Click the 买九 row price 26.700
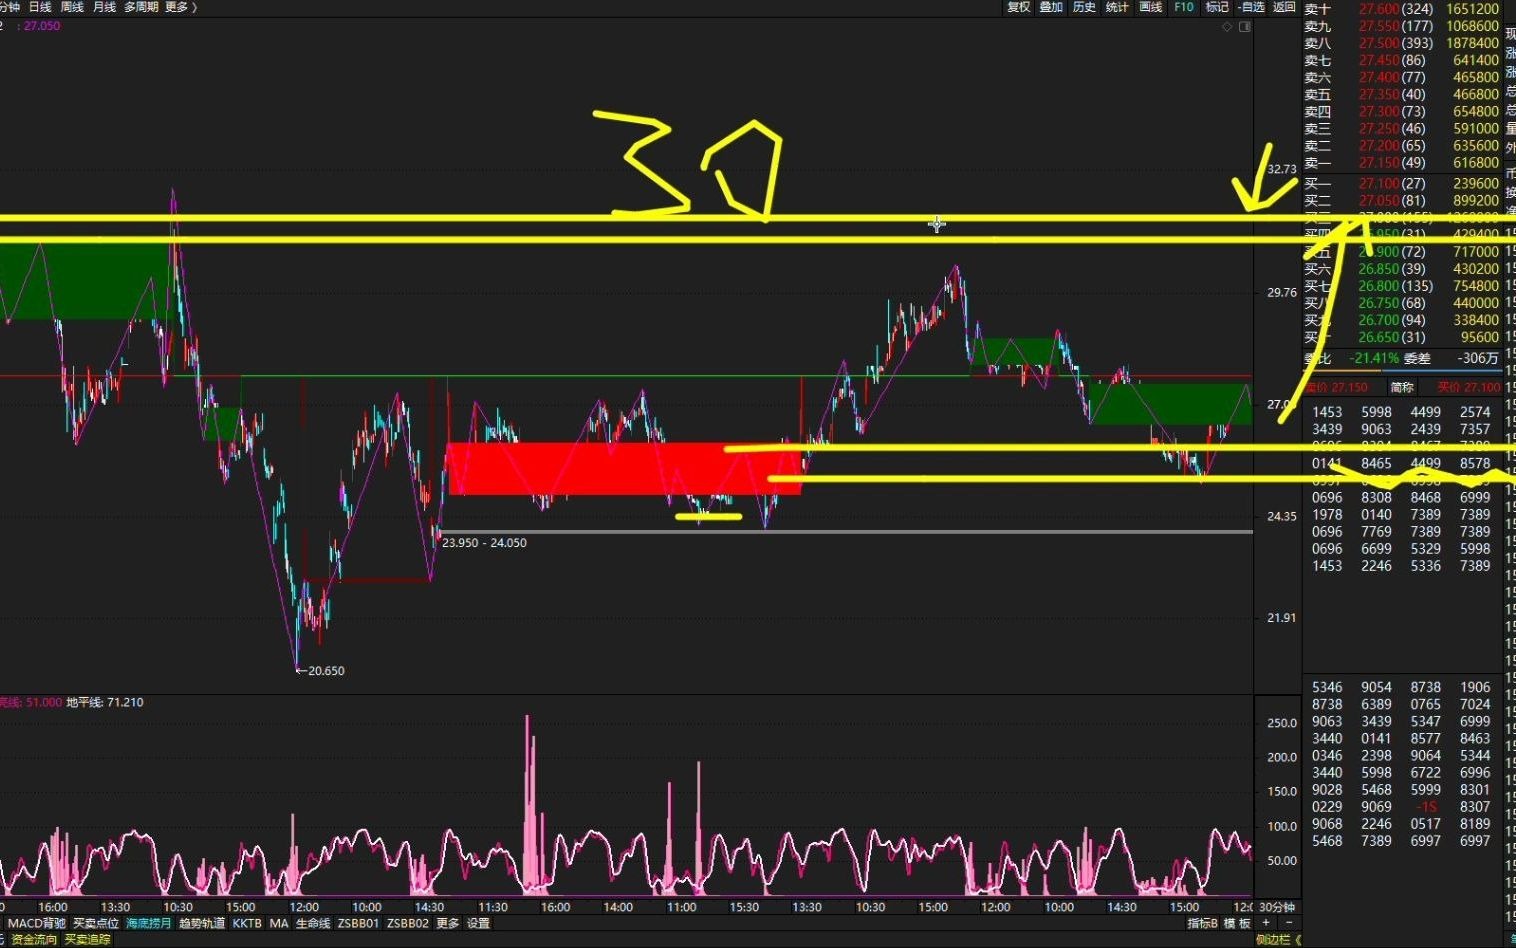The height and width of the screenshot is (948, 1516). click(1379, 320)
